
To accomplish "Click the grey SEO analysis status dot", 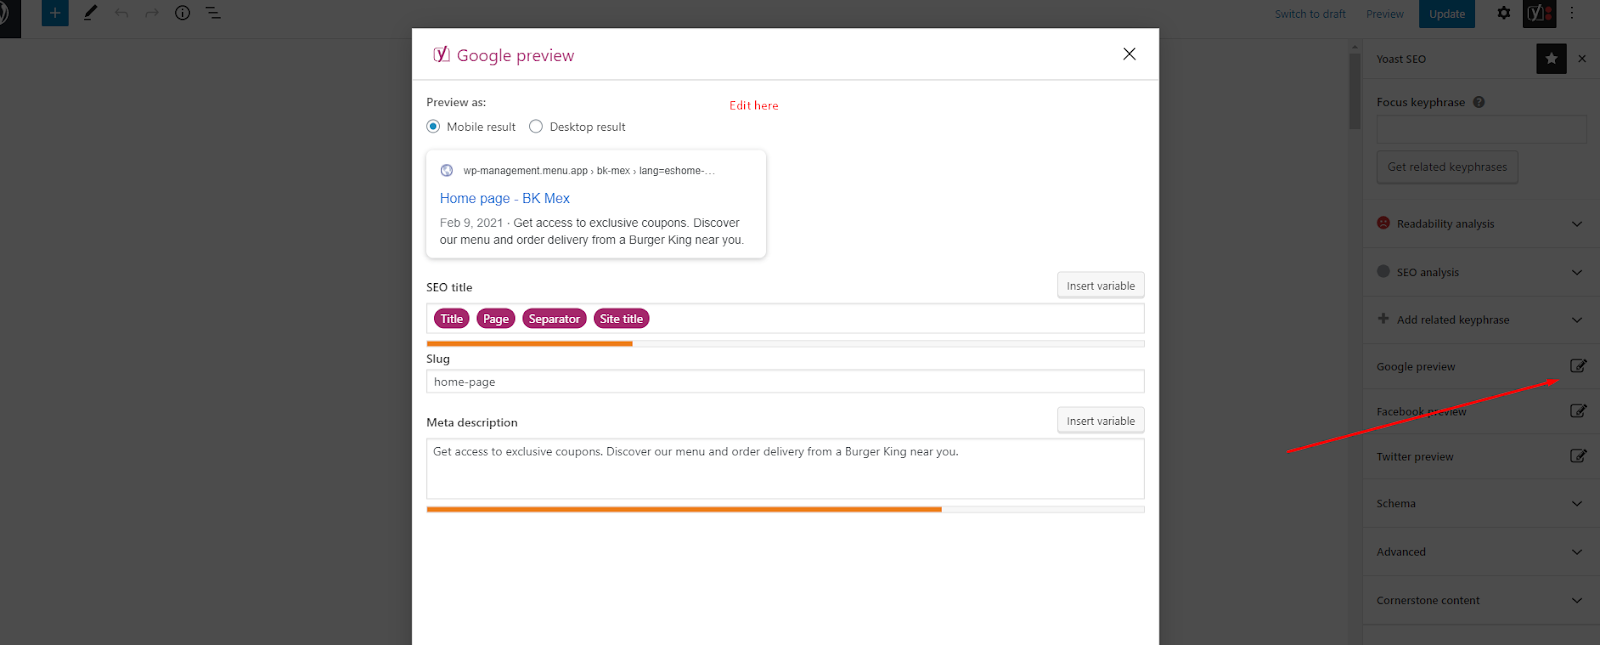I will (x=1384, y=271).
